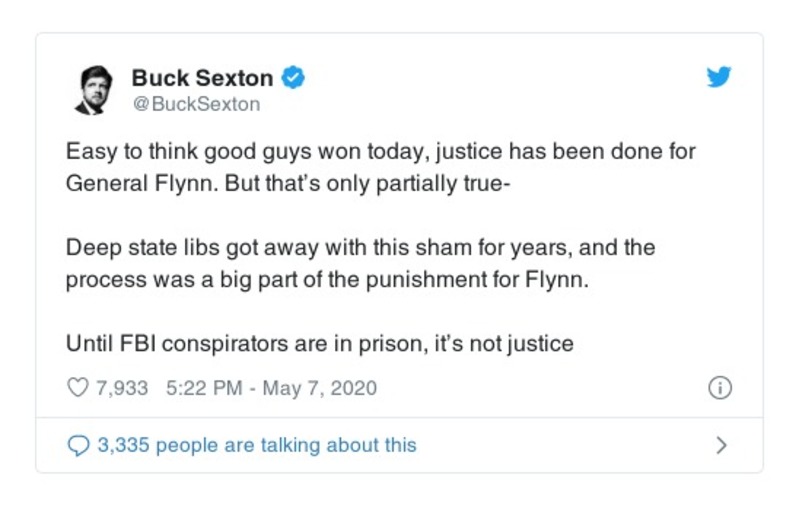Click Buck Sexton's profile avatar photo

(96, 91)
